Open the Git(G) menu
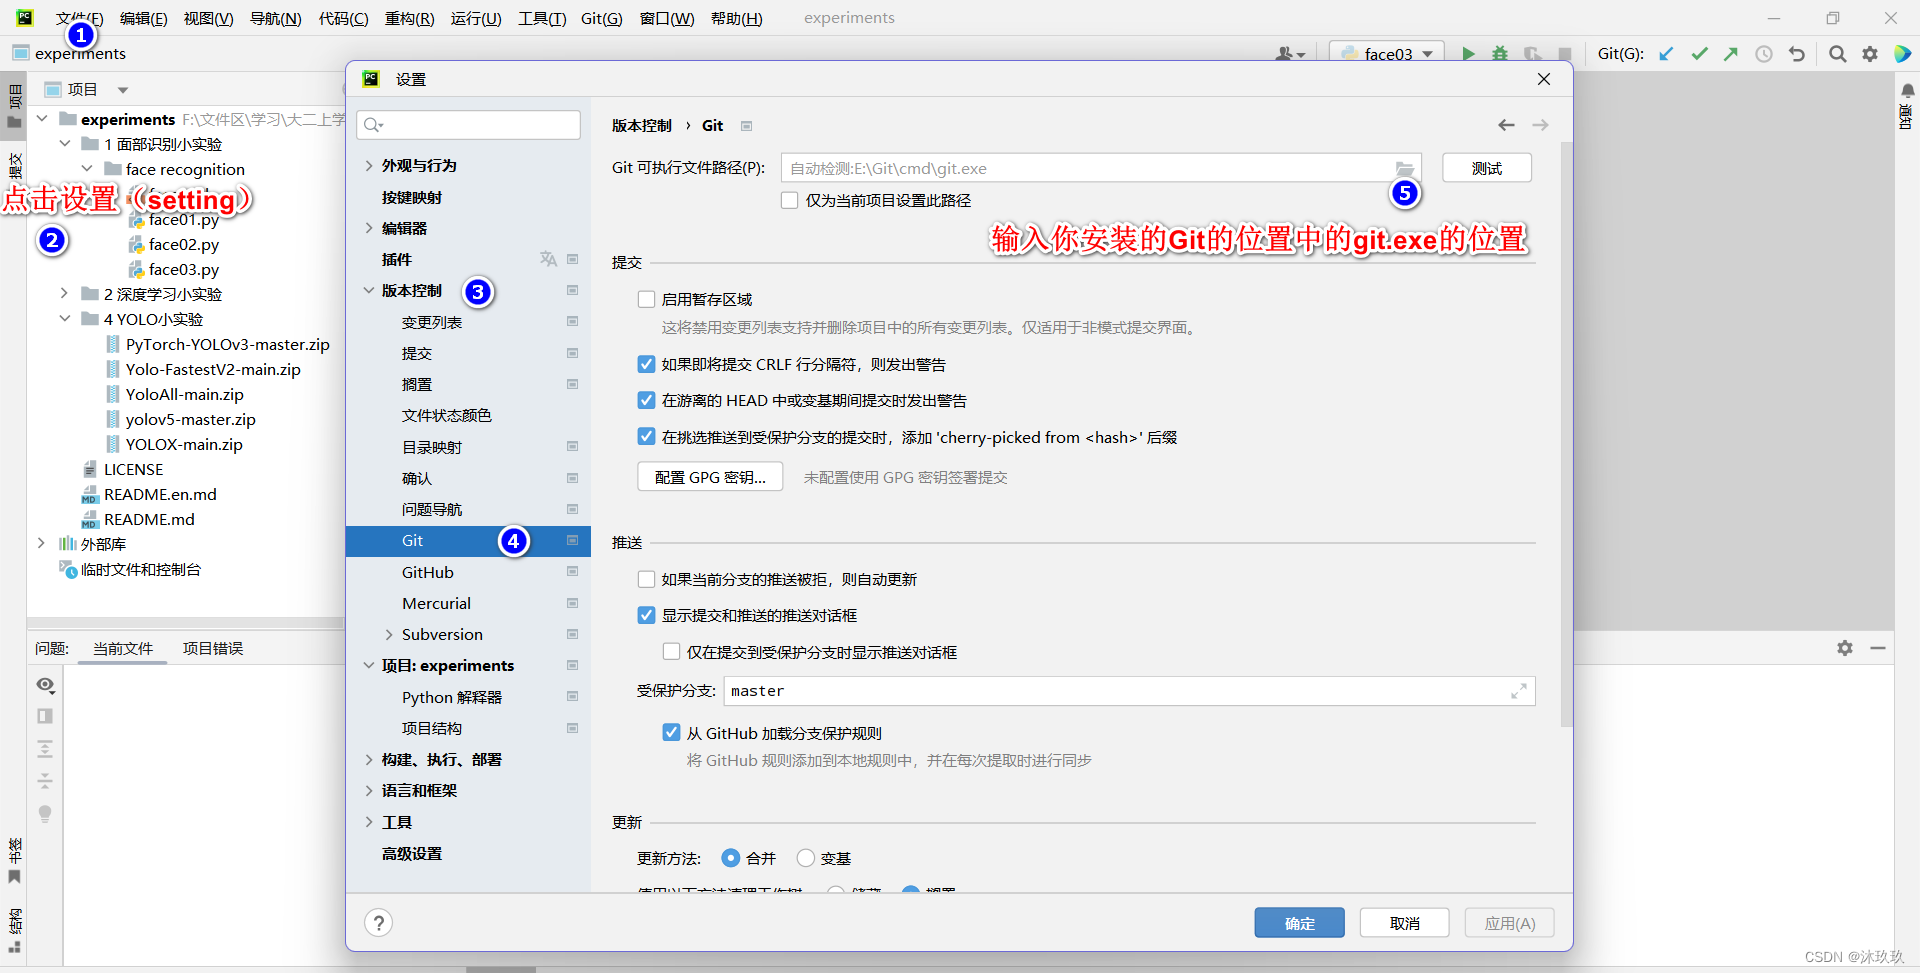The width and height of the screenshot is (1920, 973). [601, 18]
